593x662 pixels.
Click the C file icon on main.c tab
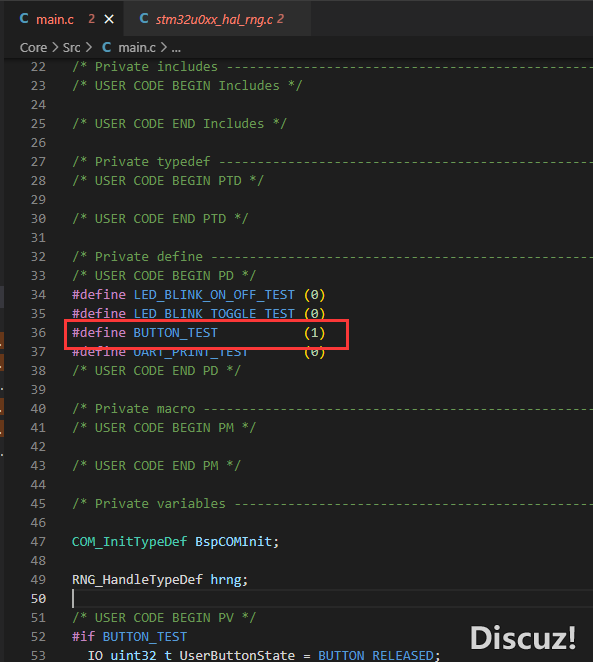coord(24,19)
